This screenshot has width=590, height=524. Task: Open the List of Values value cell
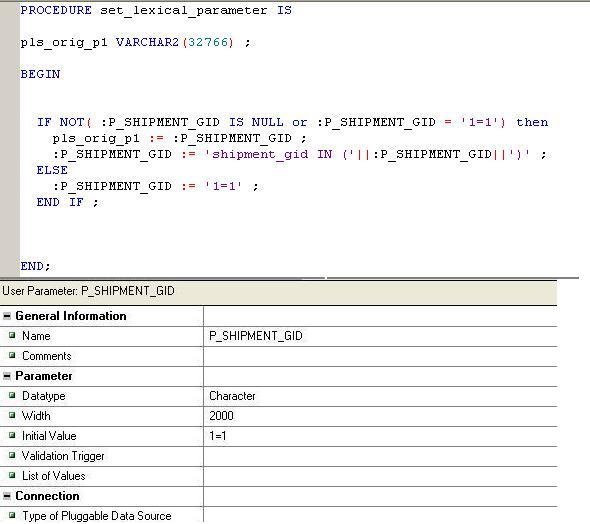tap(380, 476)
